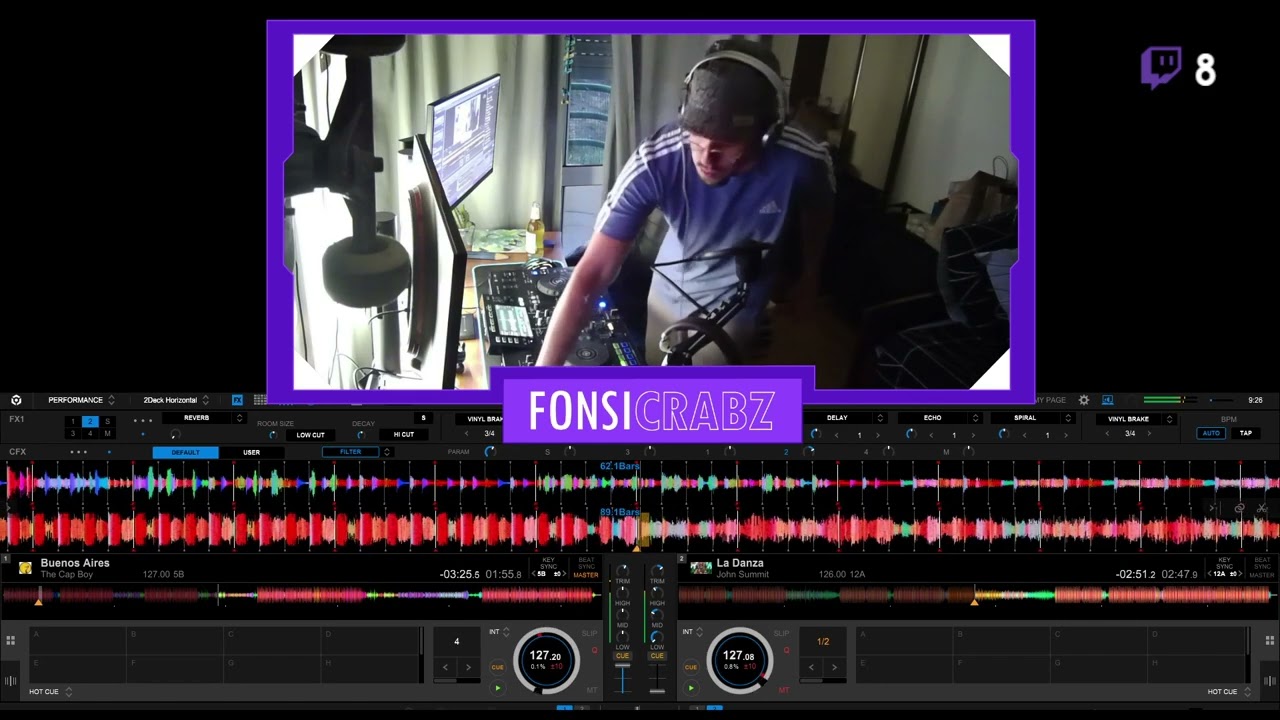Enable SLIP mode on deck 2
The height and width of the screenshot is (720, 1280).
[781, 633]
